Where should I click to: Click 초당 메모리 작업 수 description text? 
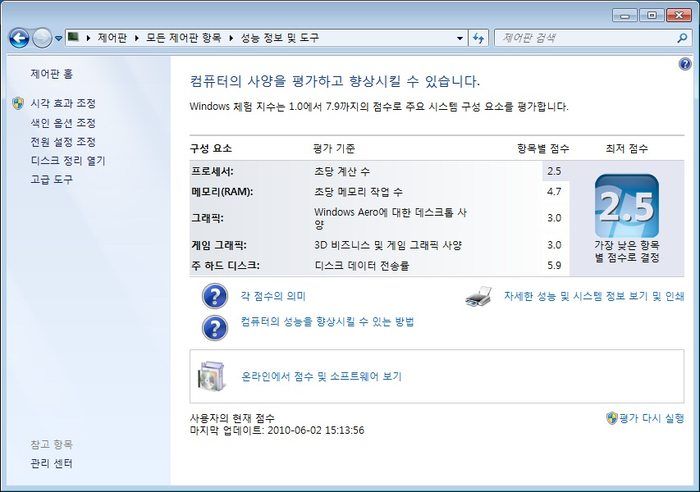pyautogui.click(x=358, y=192)
